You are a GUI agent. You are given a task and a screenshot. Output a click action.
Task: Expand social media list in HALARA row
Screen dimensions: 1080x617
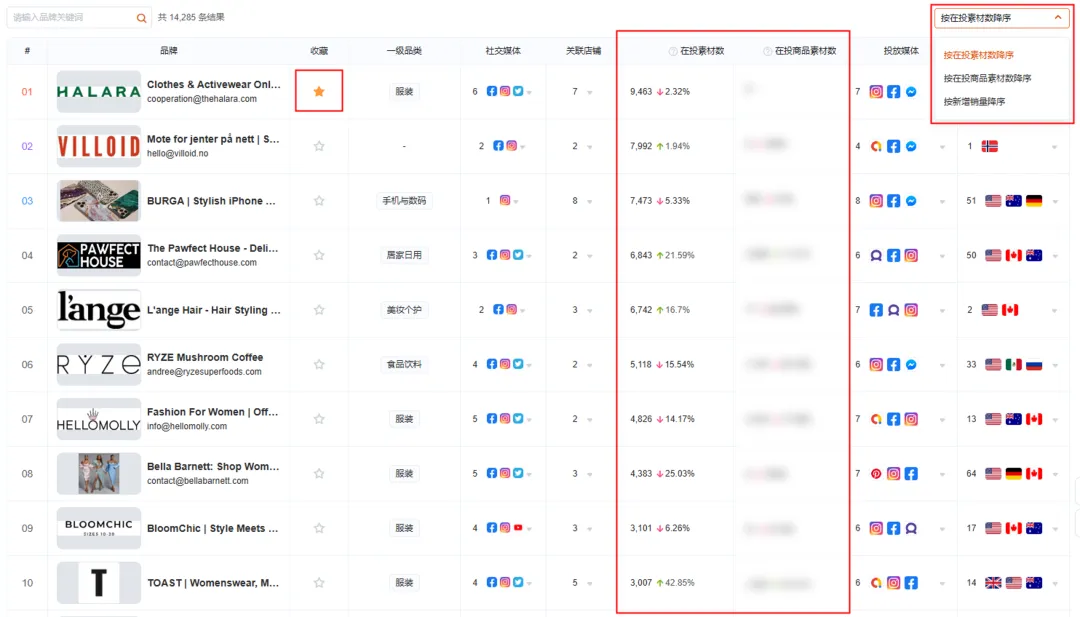529,92
